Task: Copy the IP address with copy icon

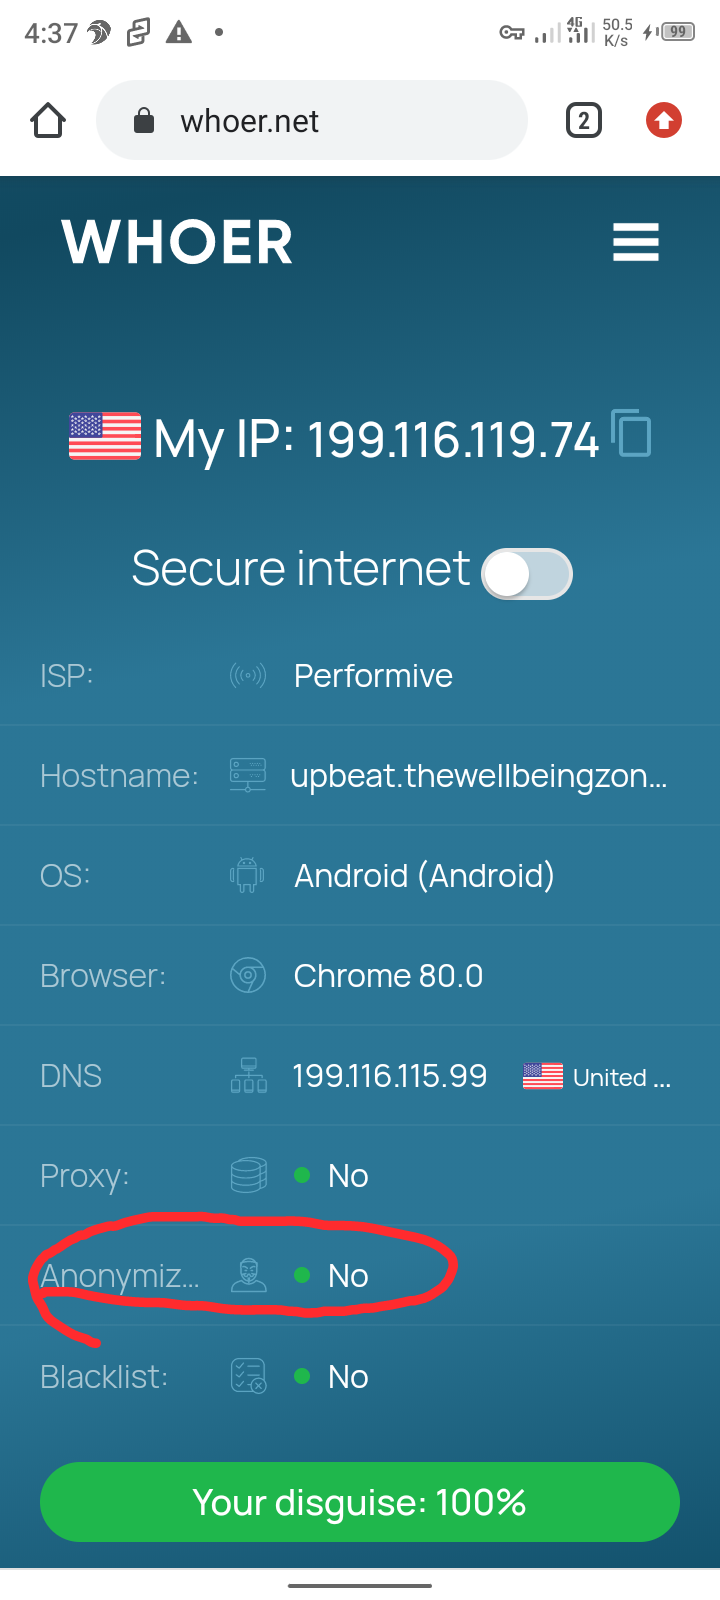Action: point(631,434)
